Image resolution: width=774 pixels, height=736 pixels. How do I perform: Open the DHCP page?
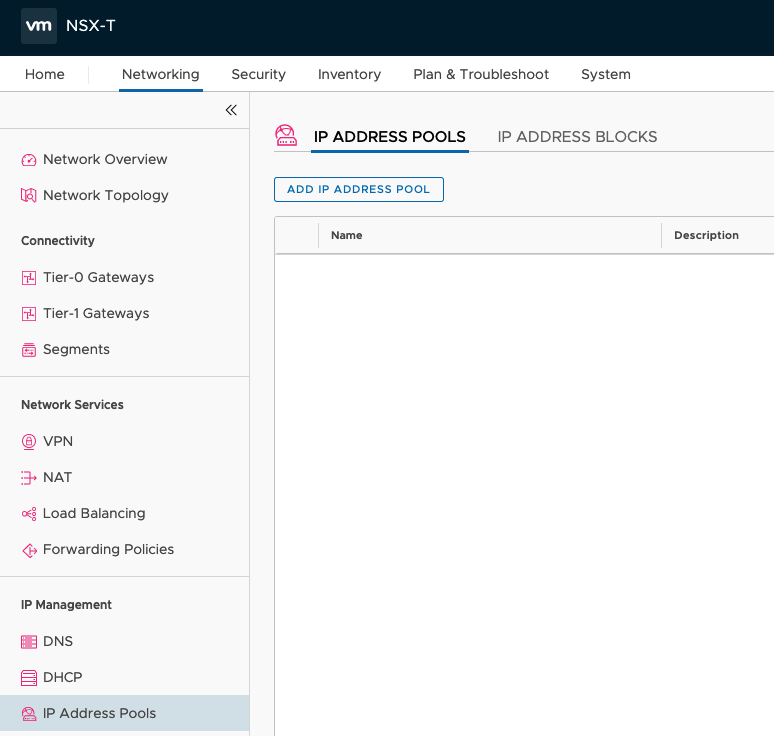(x=62, y=678)
